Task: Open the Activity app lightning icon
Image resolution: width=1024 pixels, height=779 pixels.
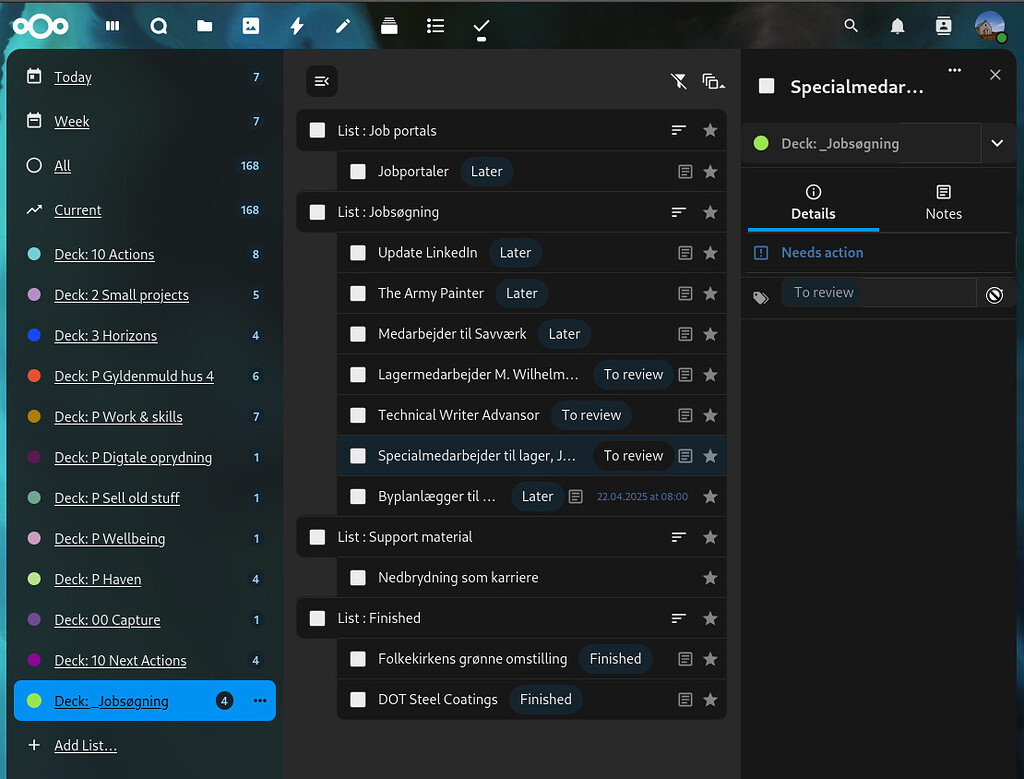Action: coord(296,26)
